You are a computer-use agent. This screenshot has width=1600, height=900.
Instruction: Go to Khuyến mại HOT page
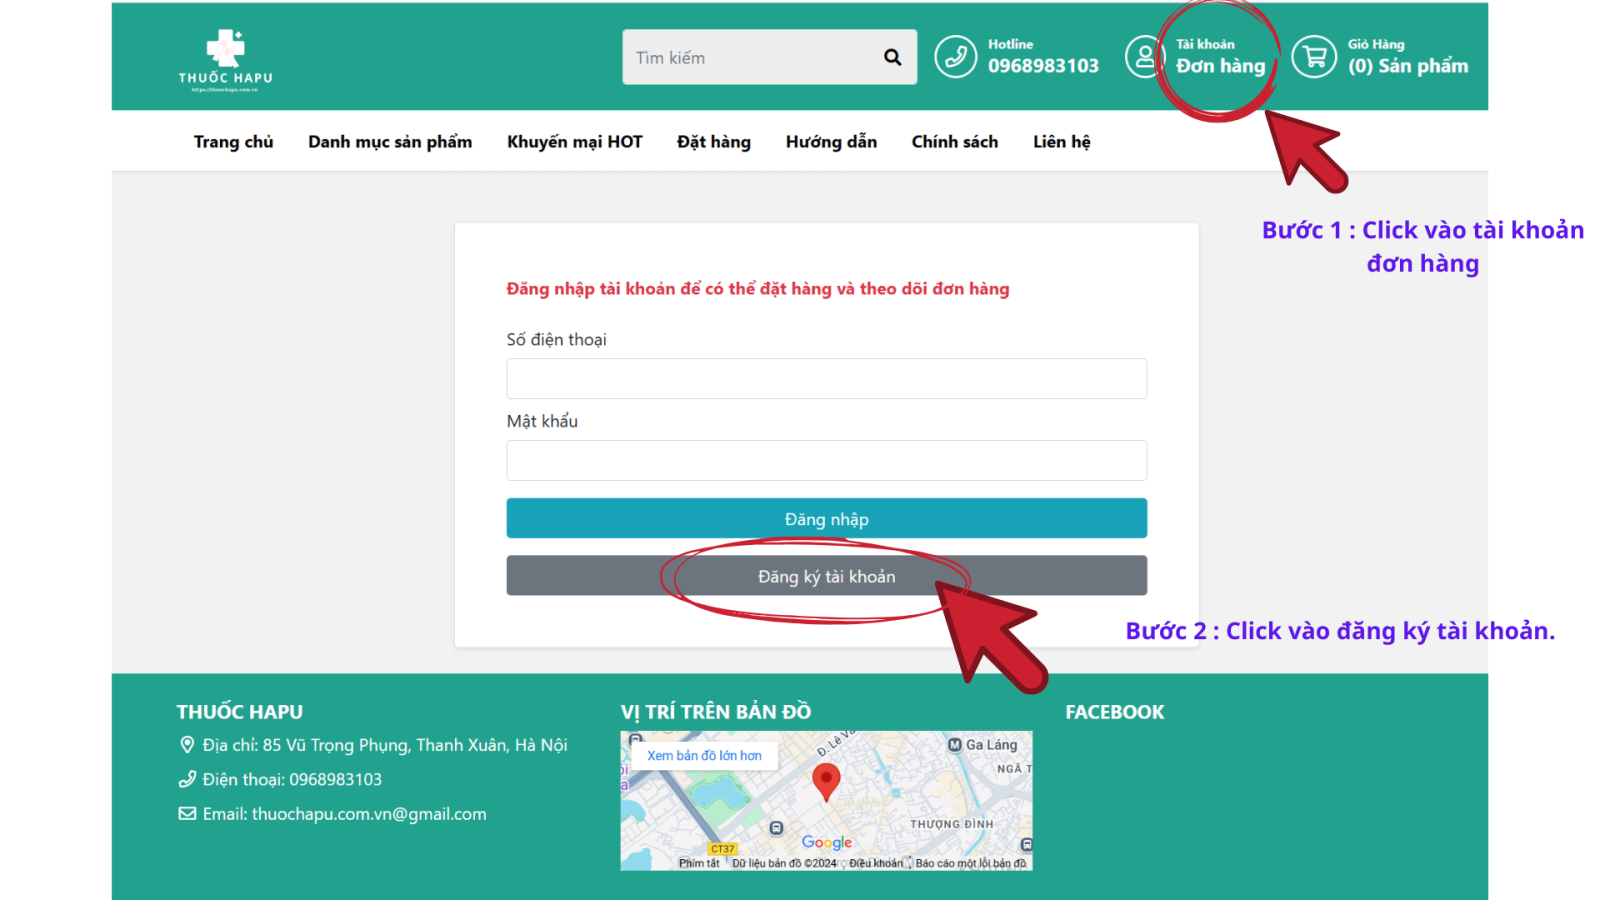click(574, 142)
